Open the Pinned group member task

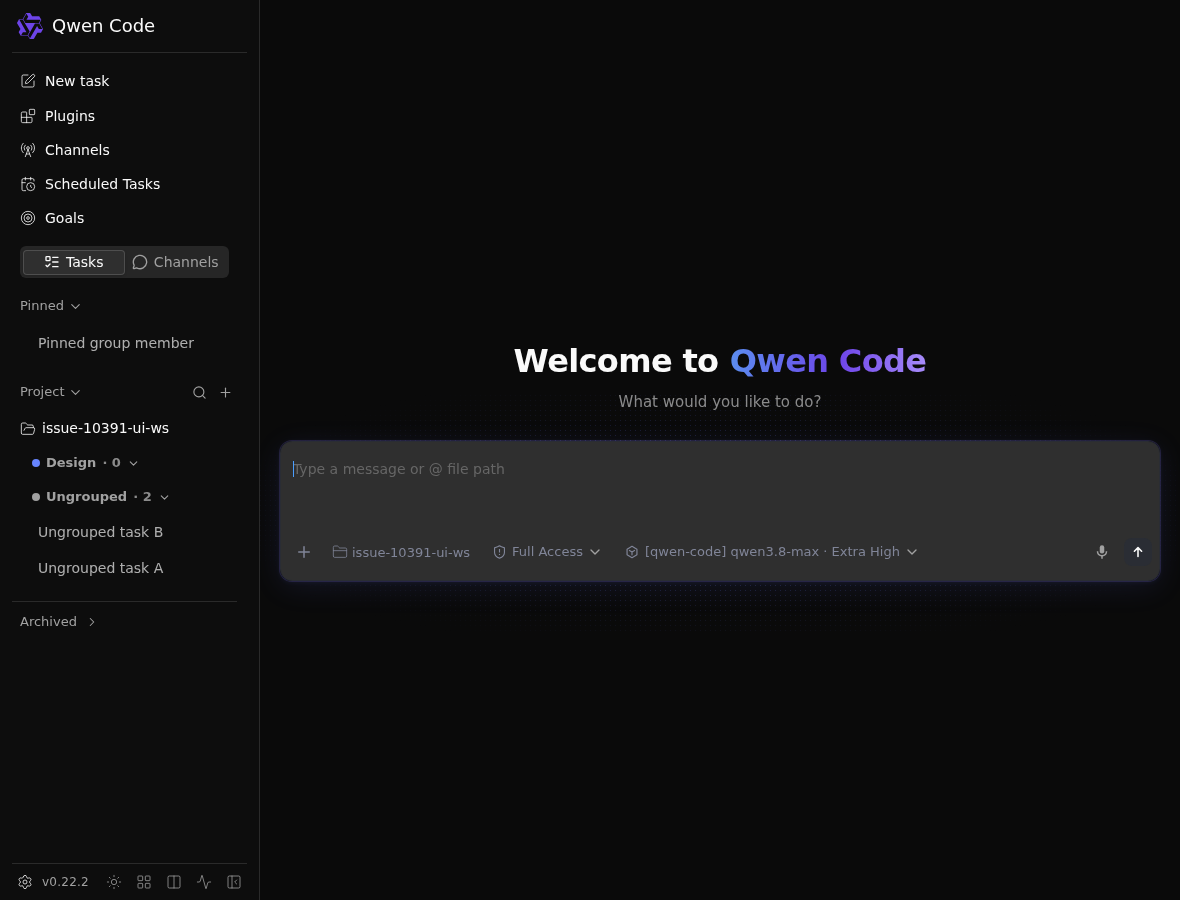pyautogui.click(x=116, y=343)
